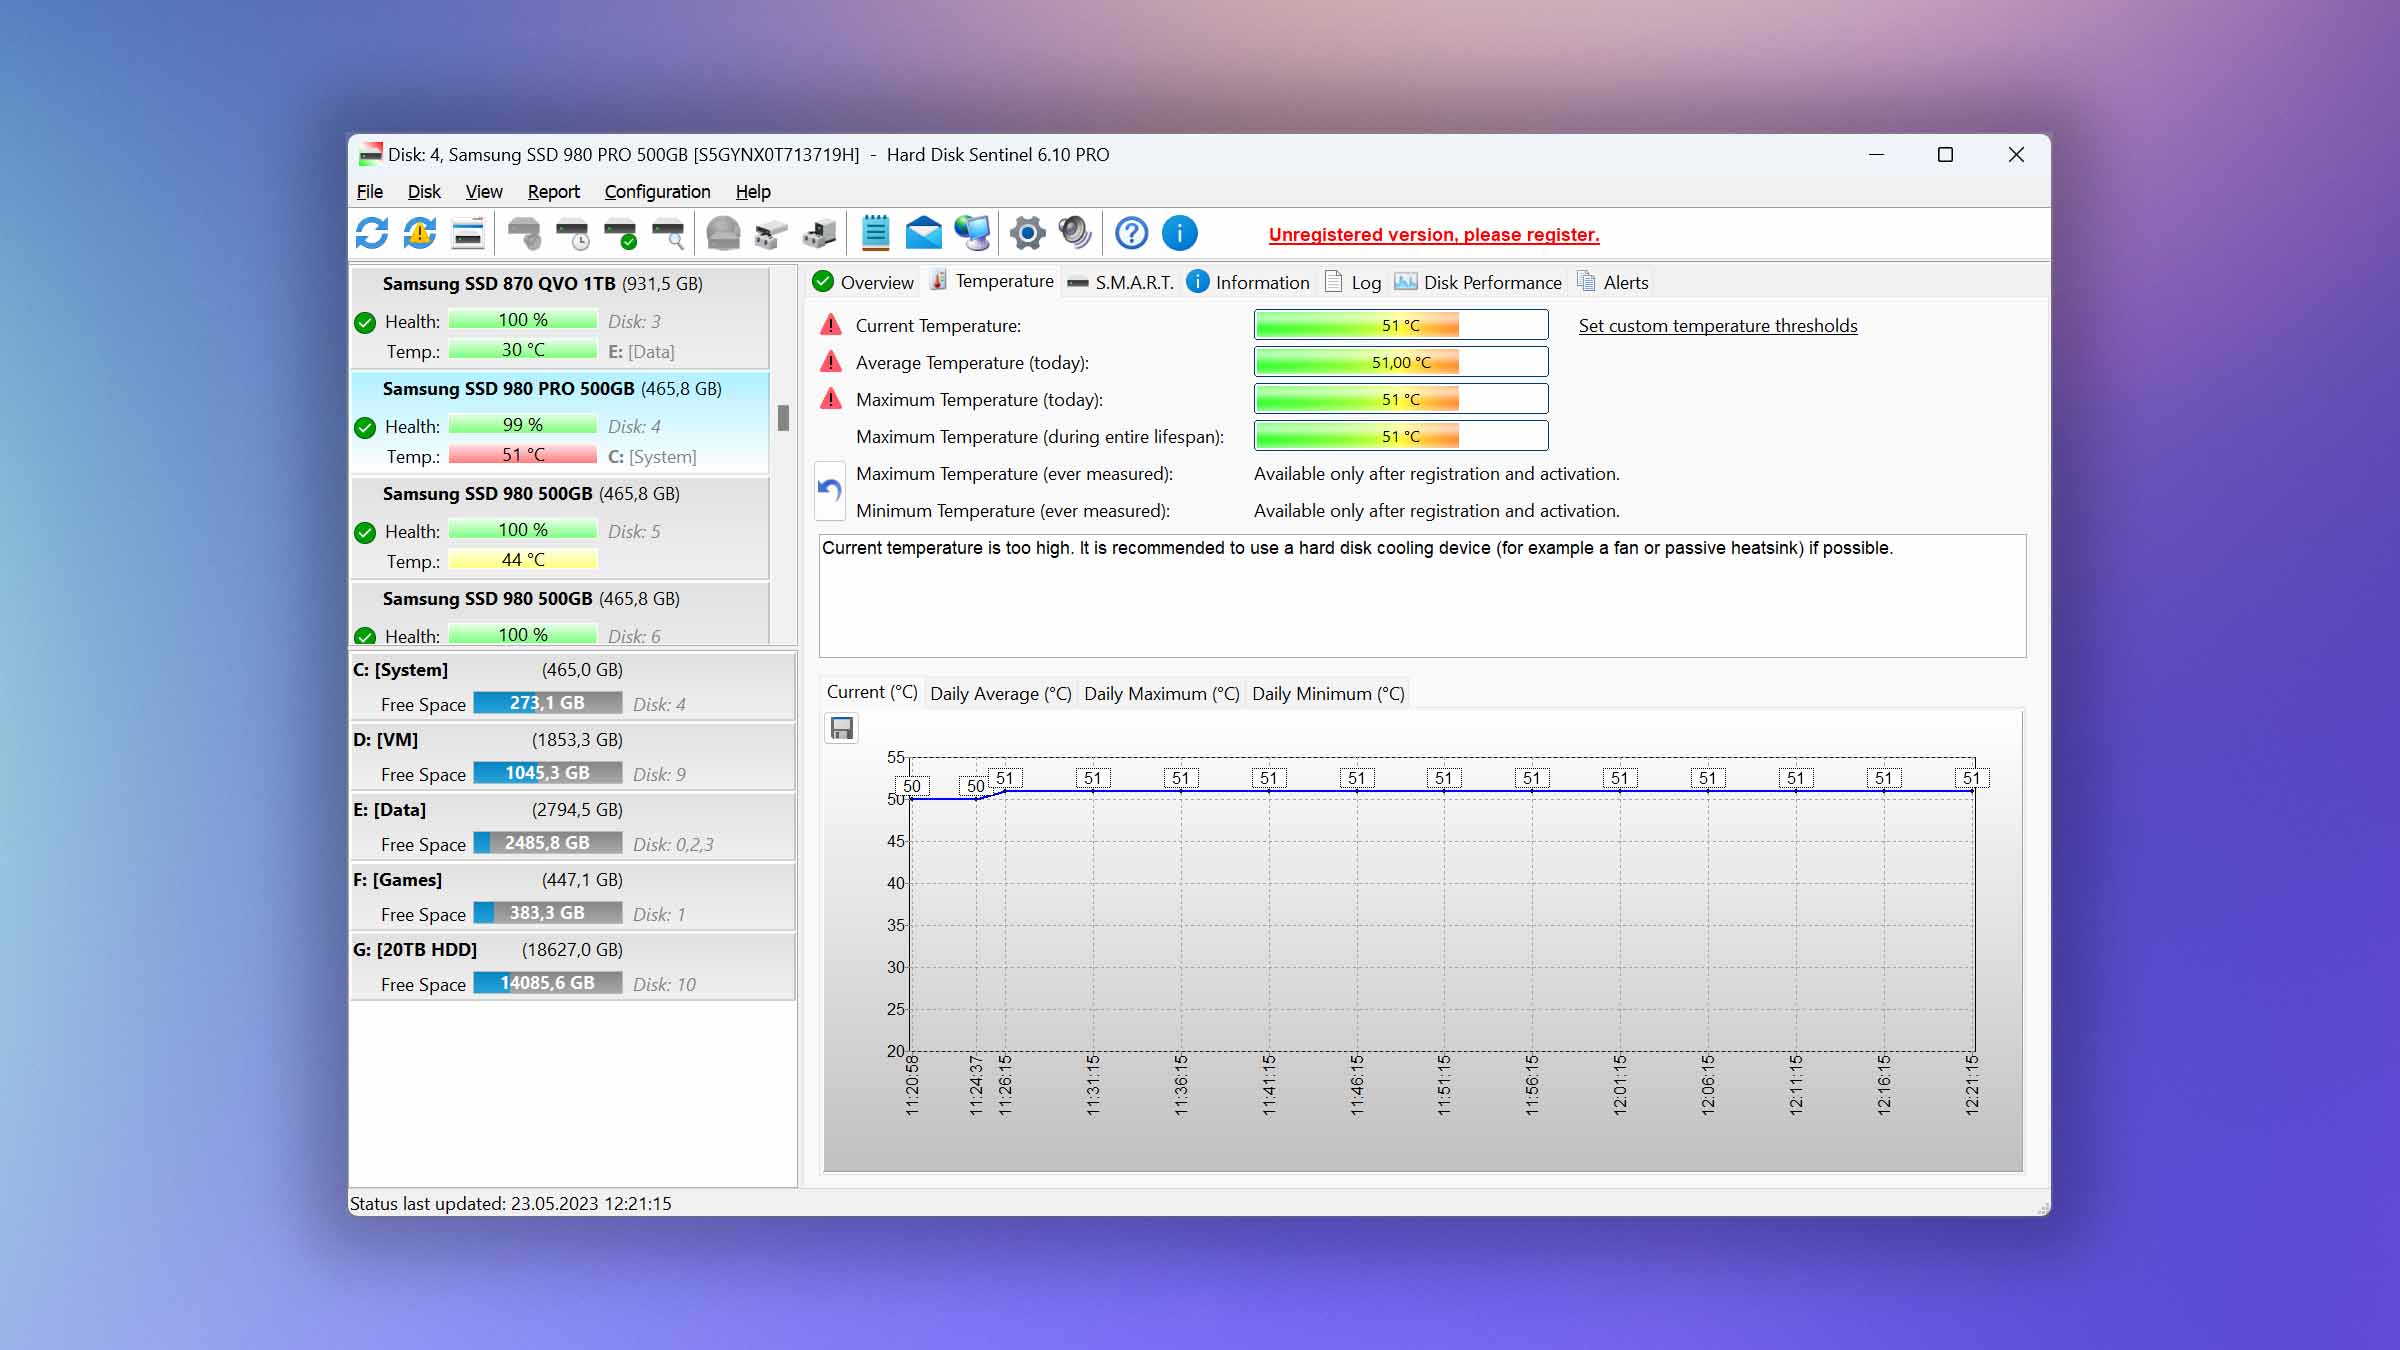2400x1350 pixels.
Task: Click 'Status last updated' status bar text
Action: pos(511,1204)
